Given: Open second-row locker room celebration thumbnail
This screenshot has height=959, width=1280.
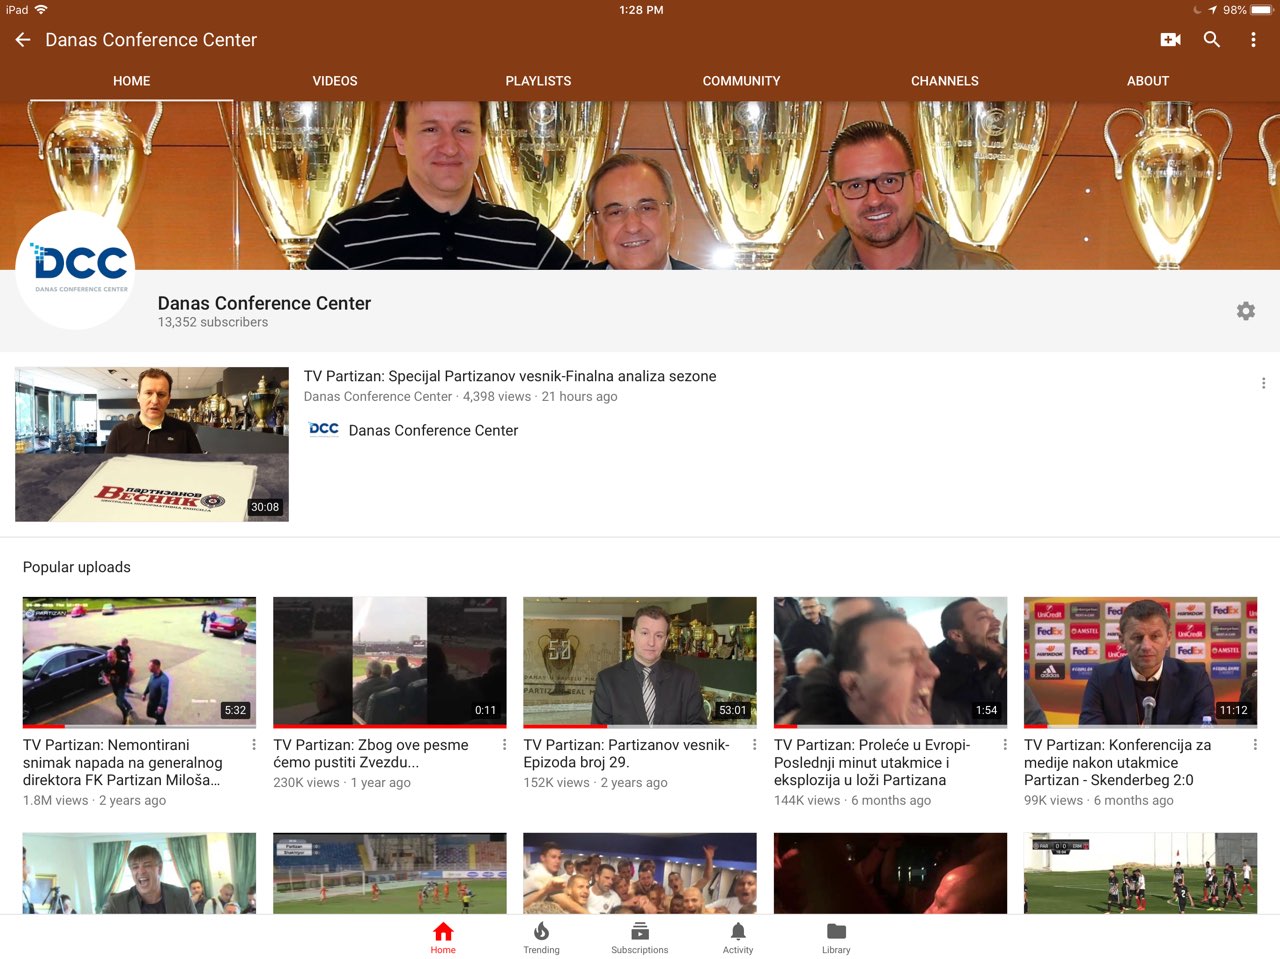Looking at the screenshot, I should click(x=640, y=873).
